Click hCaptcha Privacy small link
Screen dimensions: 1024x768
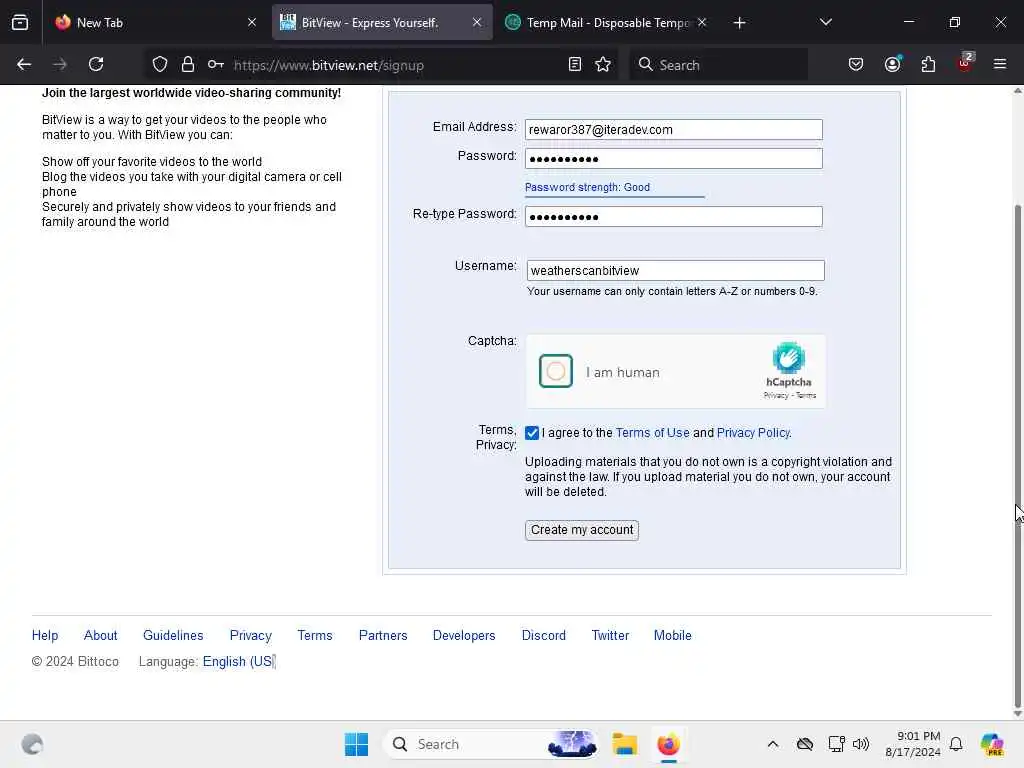tap(776, 395)
